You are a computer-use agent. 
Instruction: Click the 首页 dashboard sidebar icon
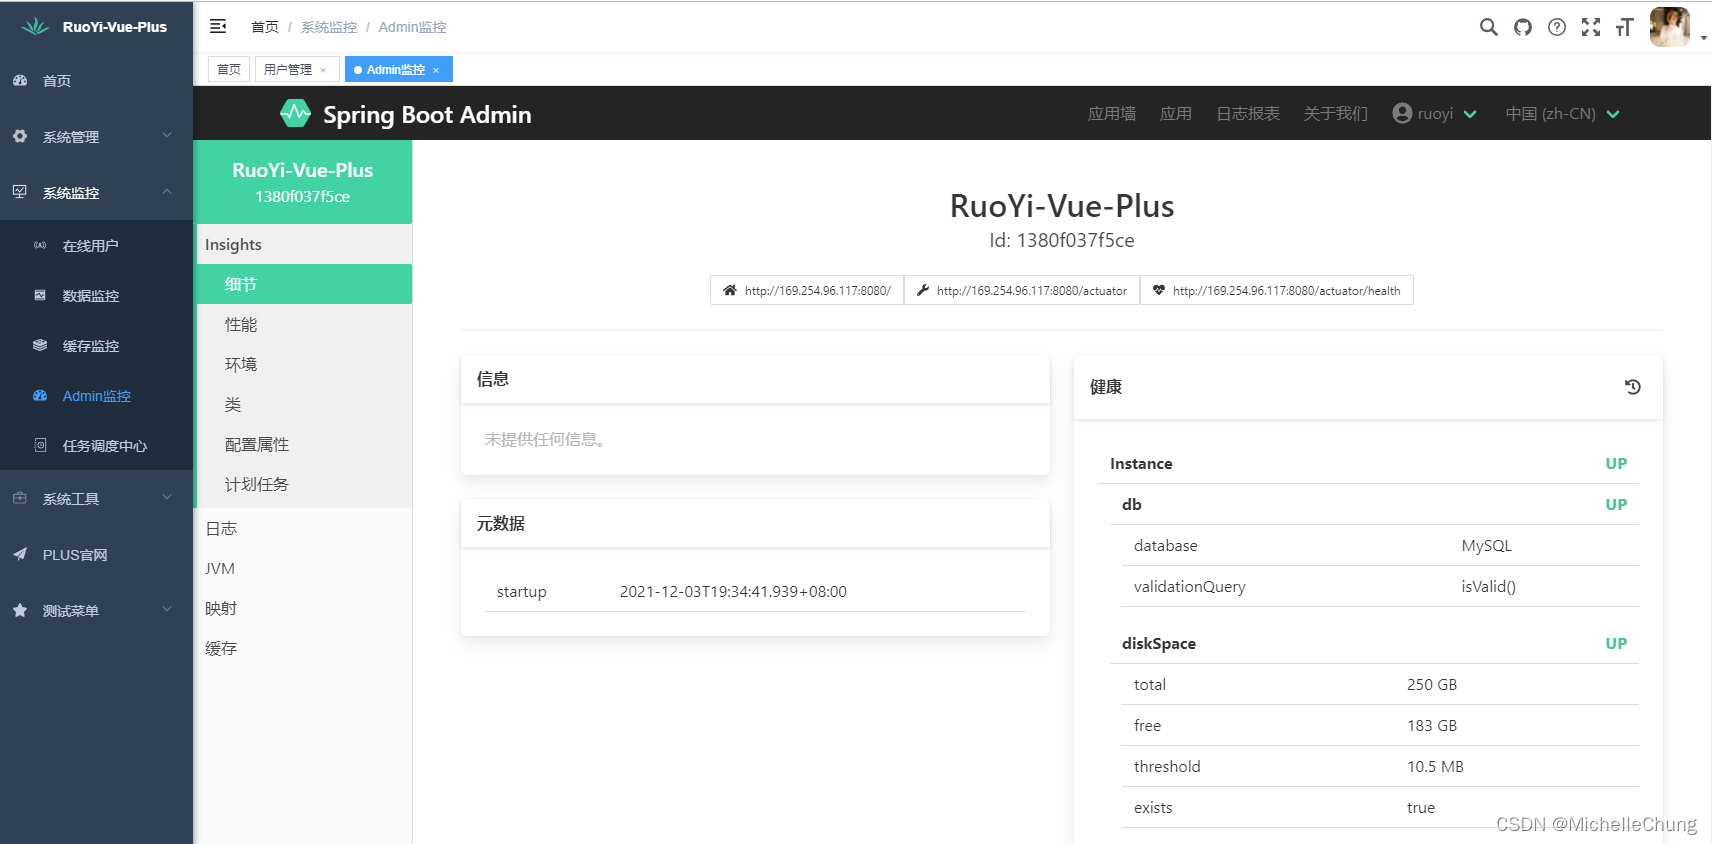pyautogui.click(x=20, y=80)
